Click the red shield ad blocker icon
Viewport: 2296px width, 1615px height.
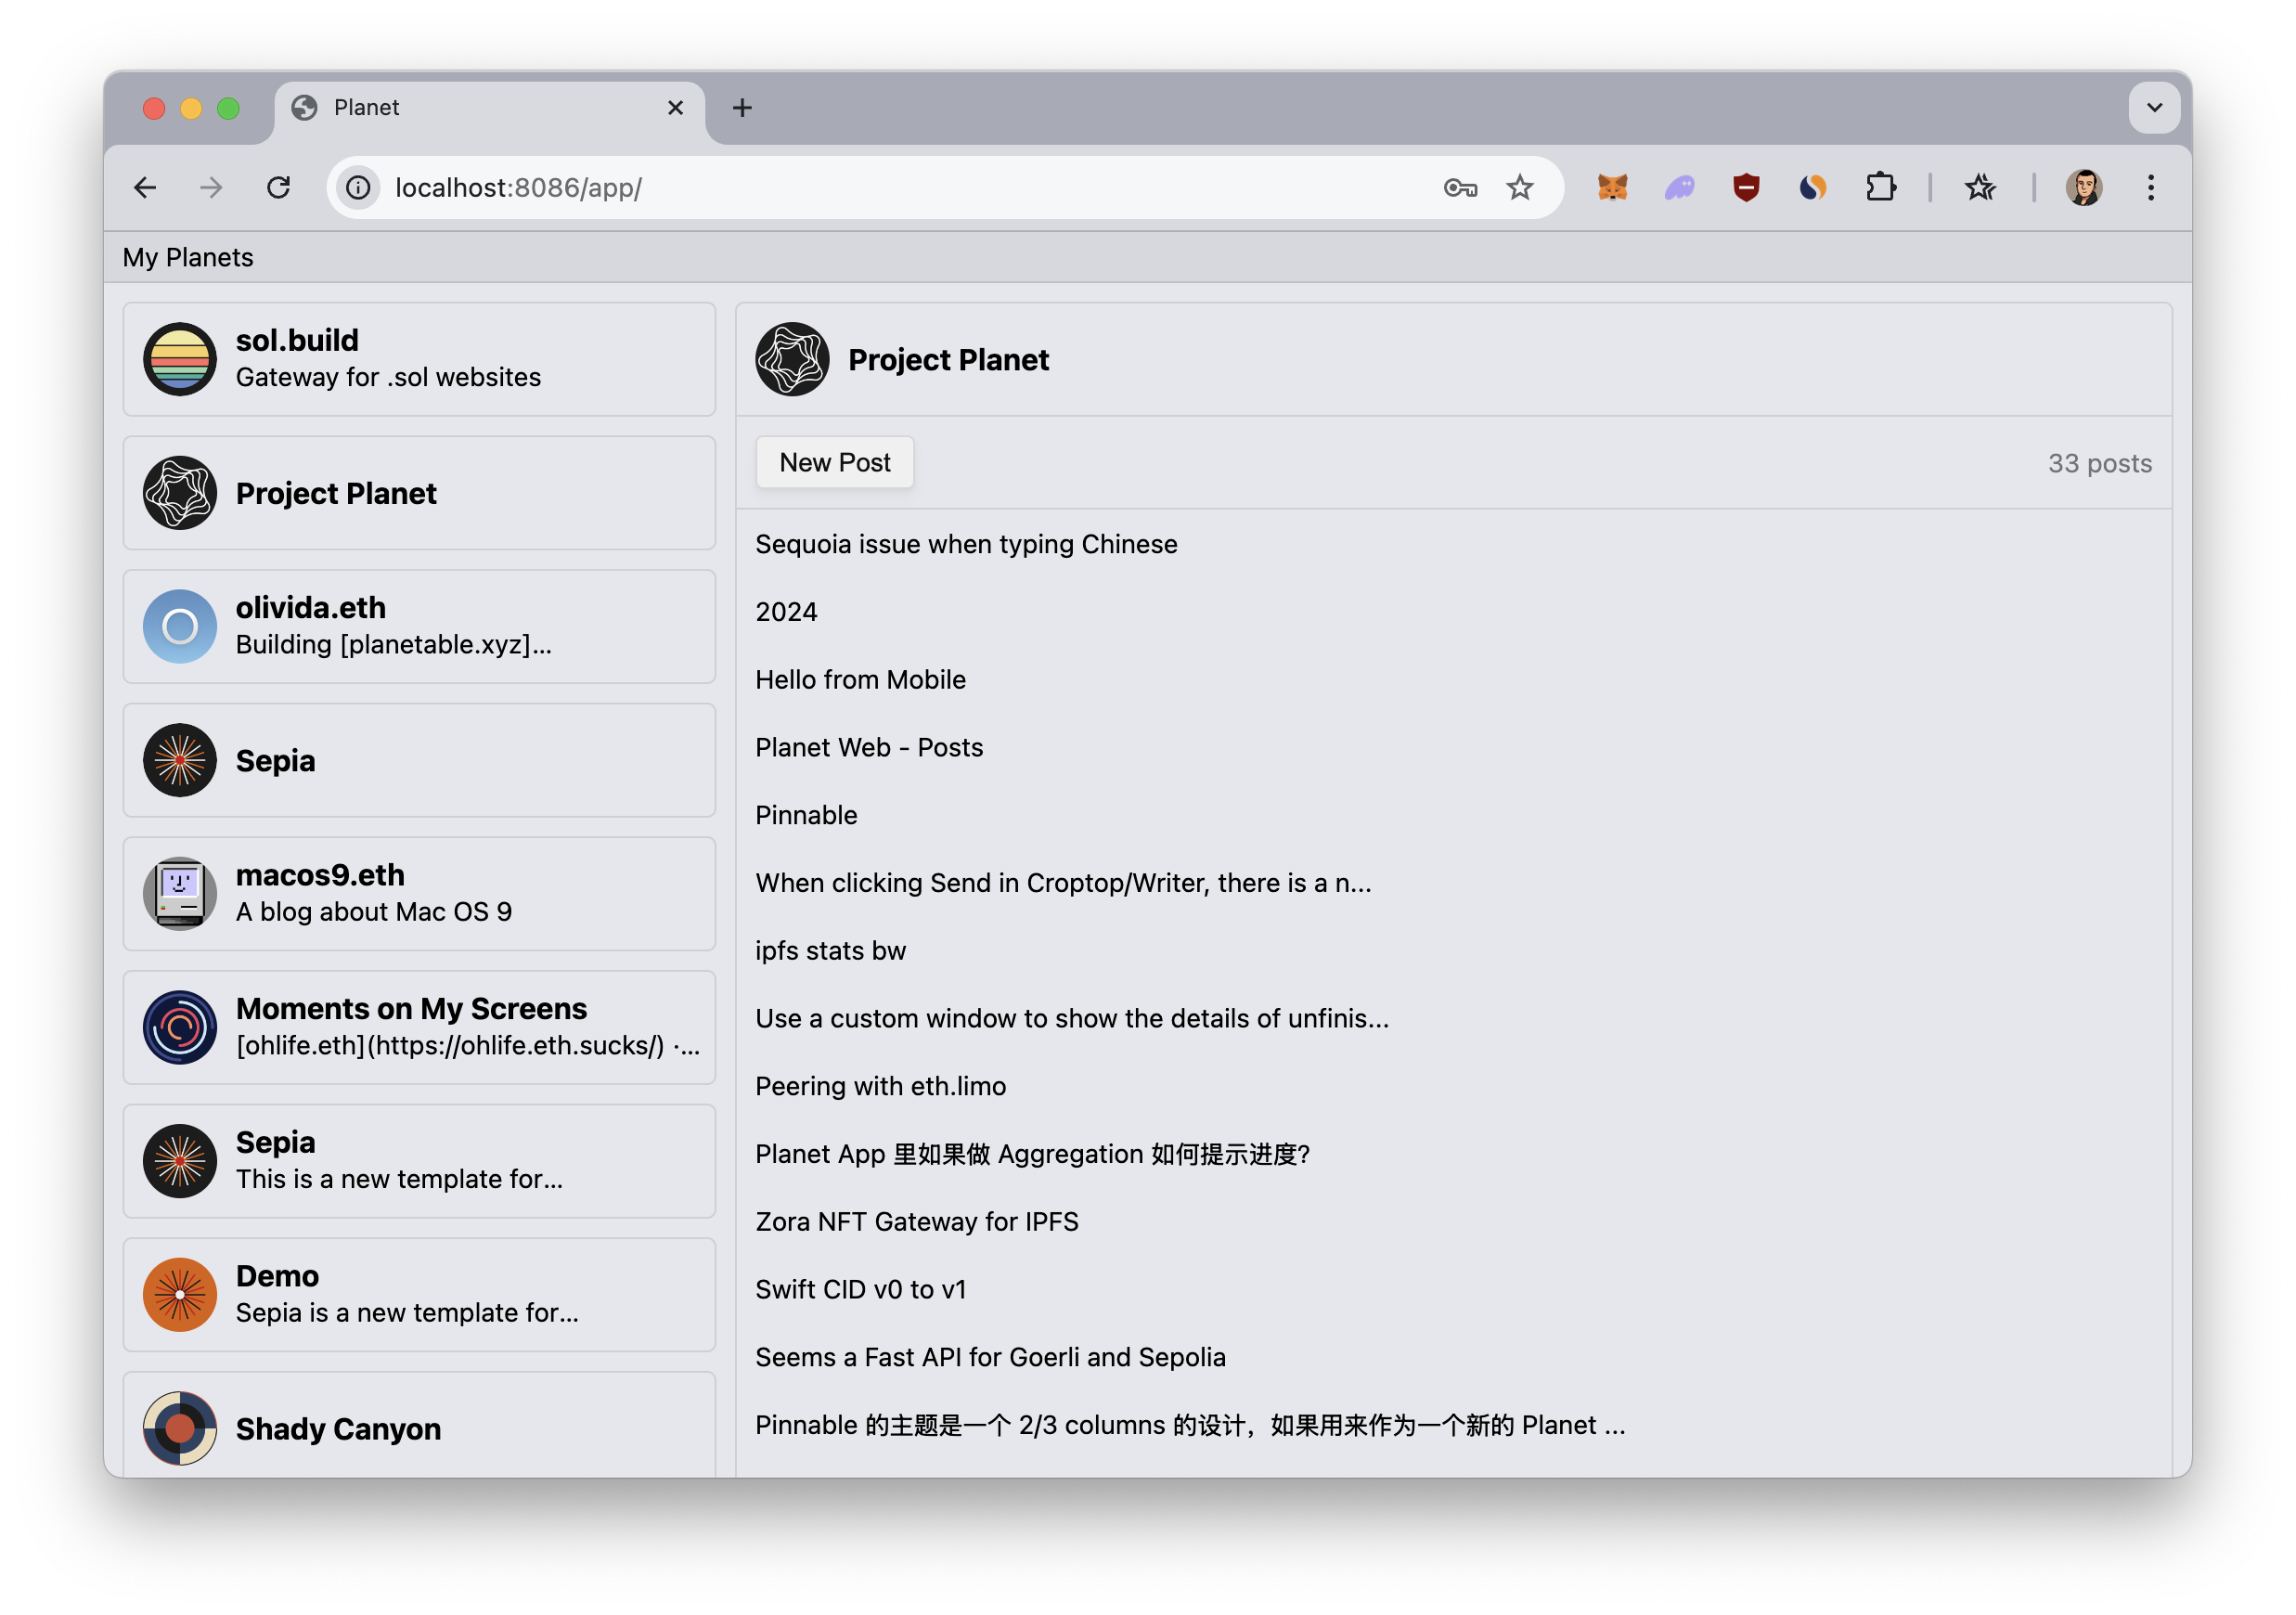point(1746,187)
